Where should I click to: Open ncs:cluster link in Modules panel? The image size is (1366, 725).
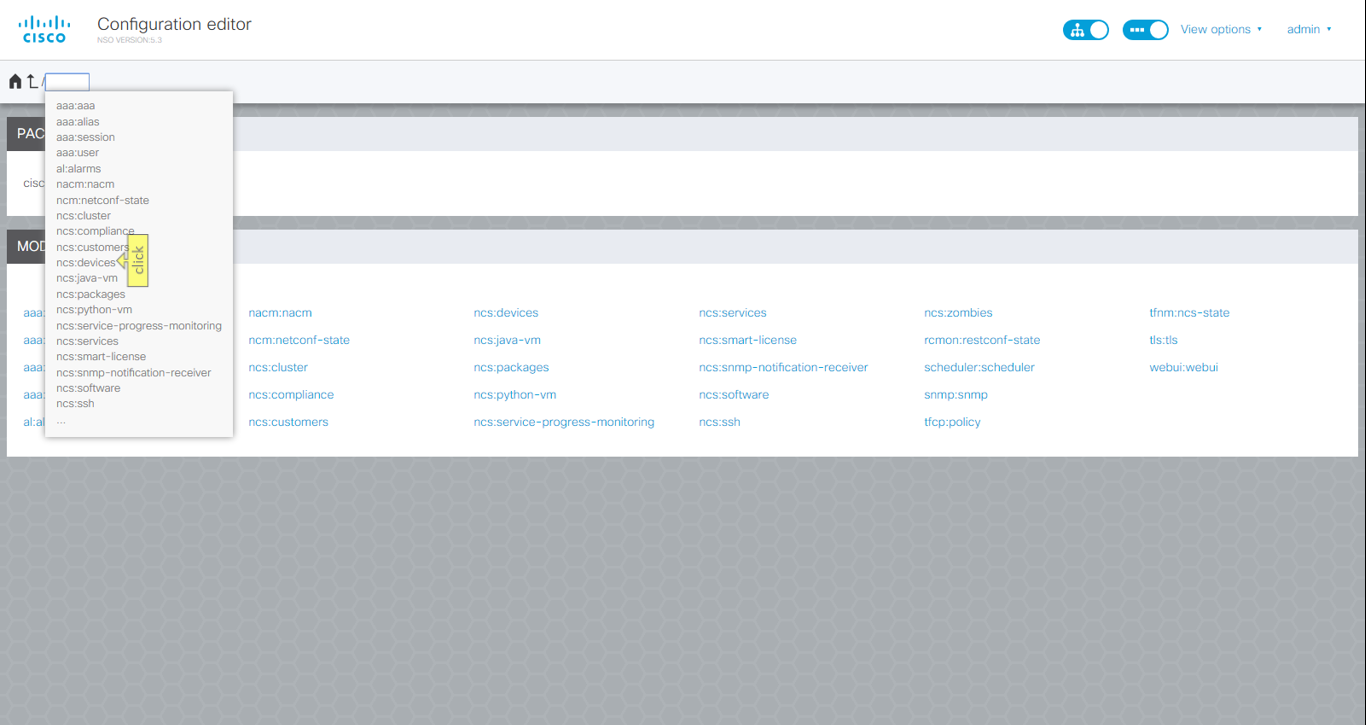(x=278, y=367)
